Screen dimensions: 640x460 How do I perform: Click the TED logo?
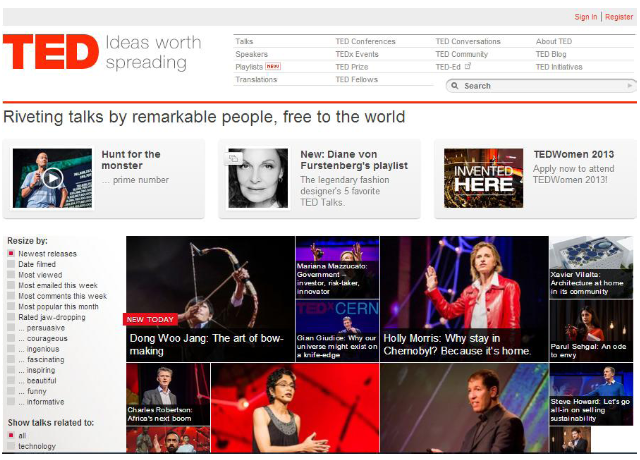click(48, 54)
